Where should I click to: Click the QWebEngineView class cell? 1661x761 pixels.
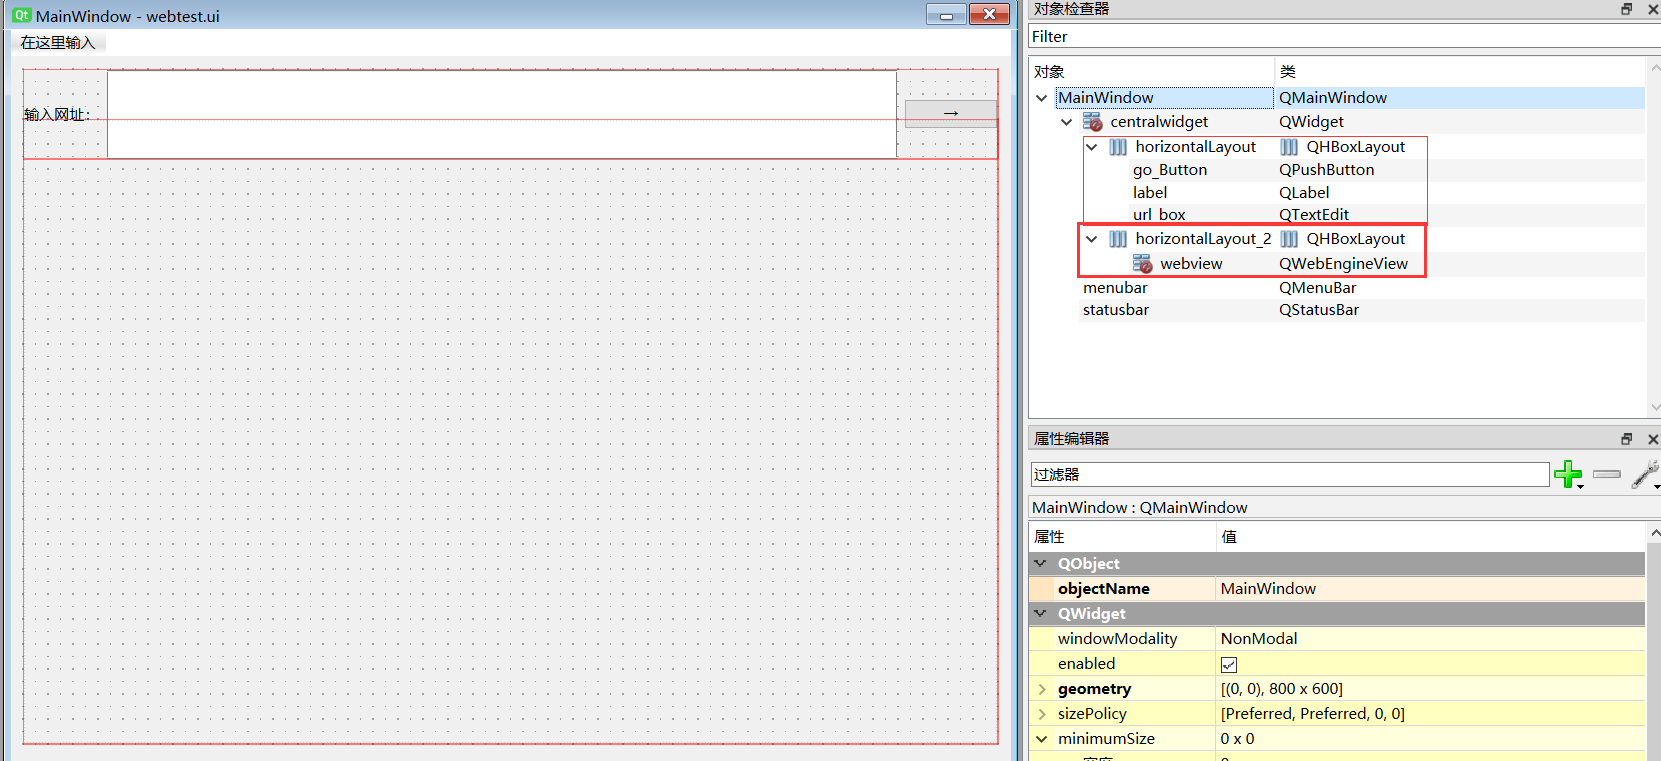coord(1343,264)
